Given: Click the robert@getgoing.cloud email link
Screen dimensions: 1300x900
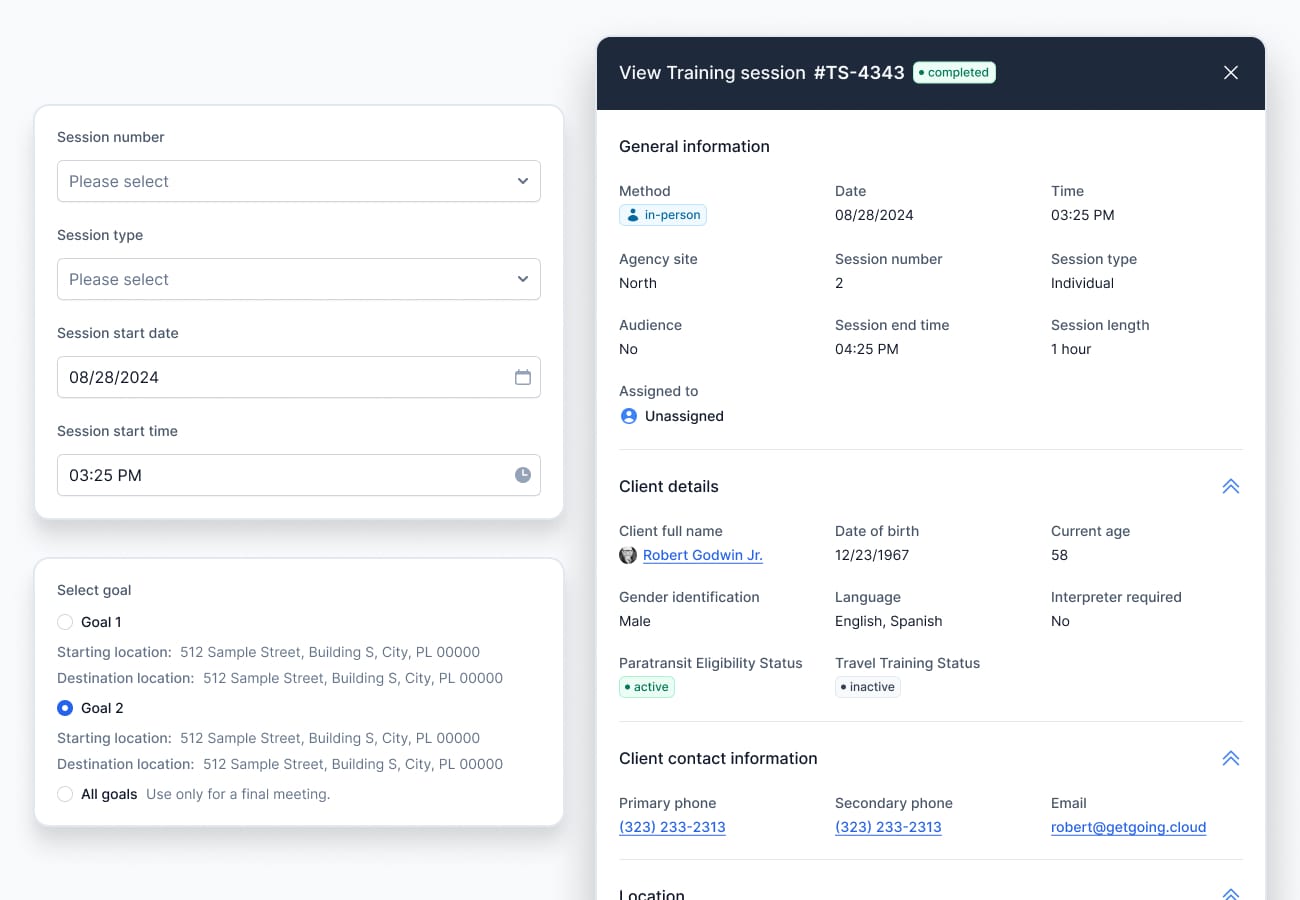Looking at the screenshot, I should tap(1128, 827).
